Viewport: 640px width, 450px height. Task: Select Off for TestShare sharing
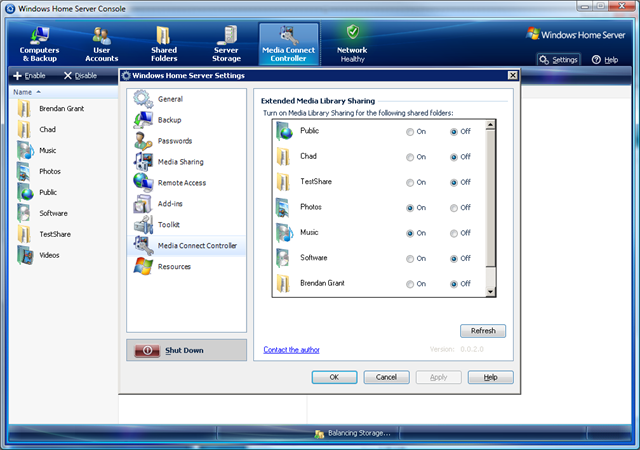click(453, 183)
